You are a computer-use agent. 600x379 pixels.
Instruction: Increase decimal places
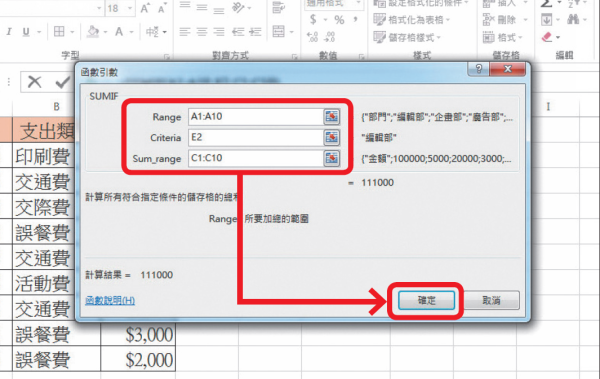(x=312, y=37)
